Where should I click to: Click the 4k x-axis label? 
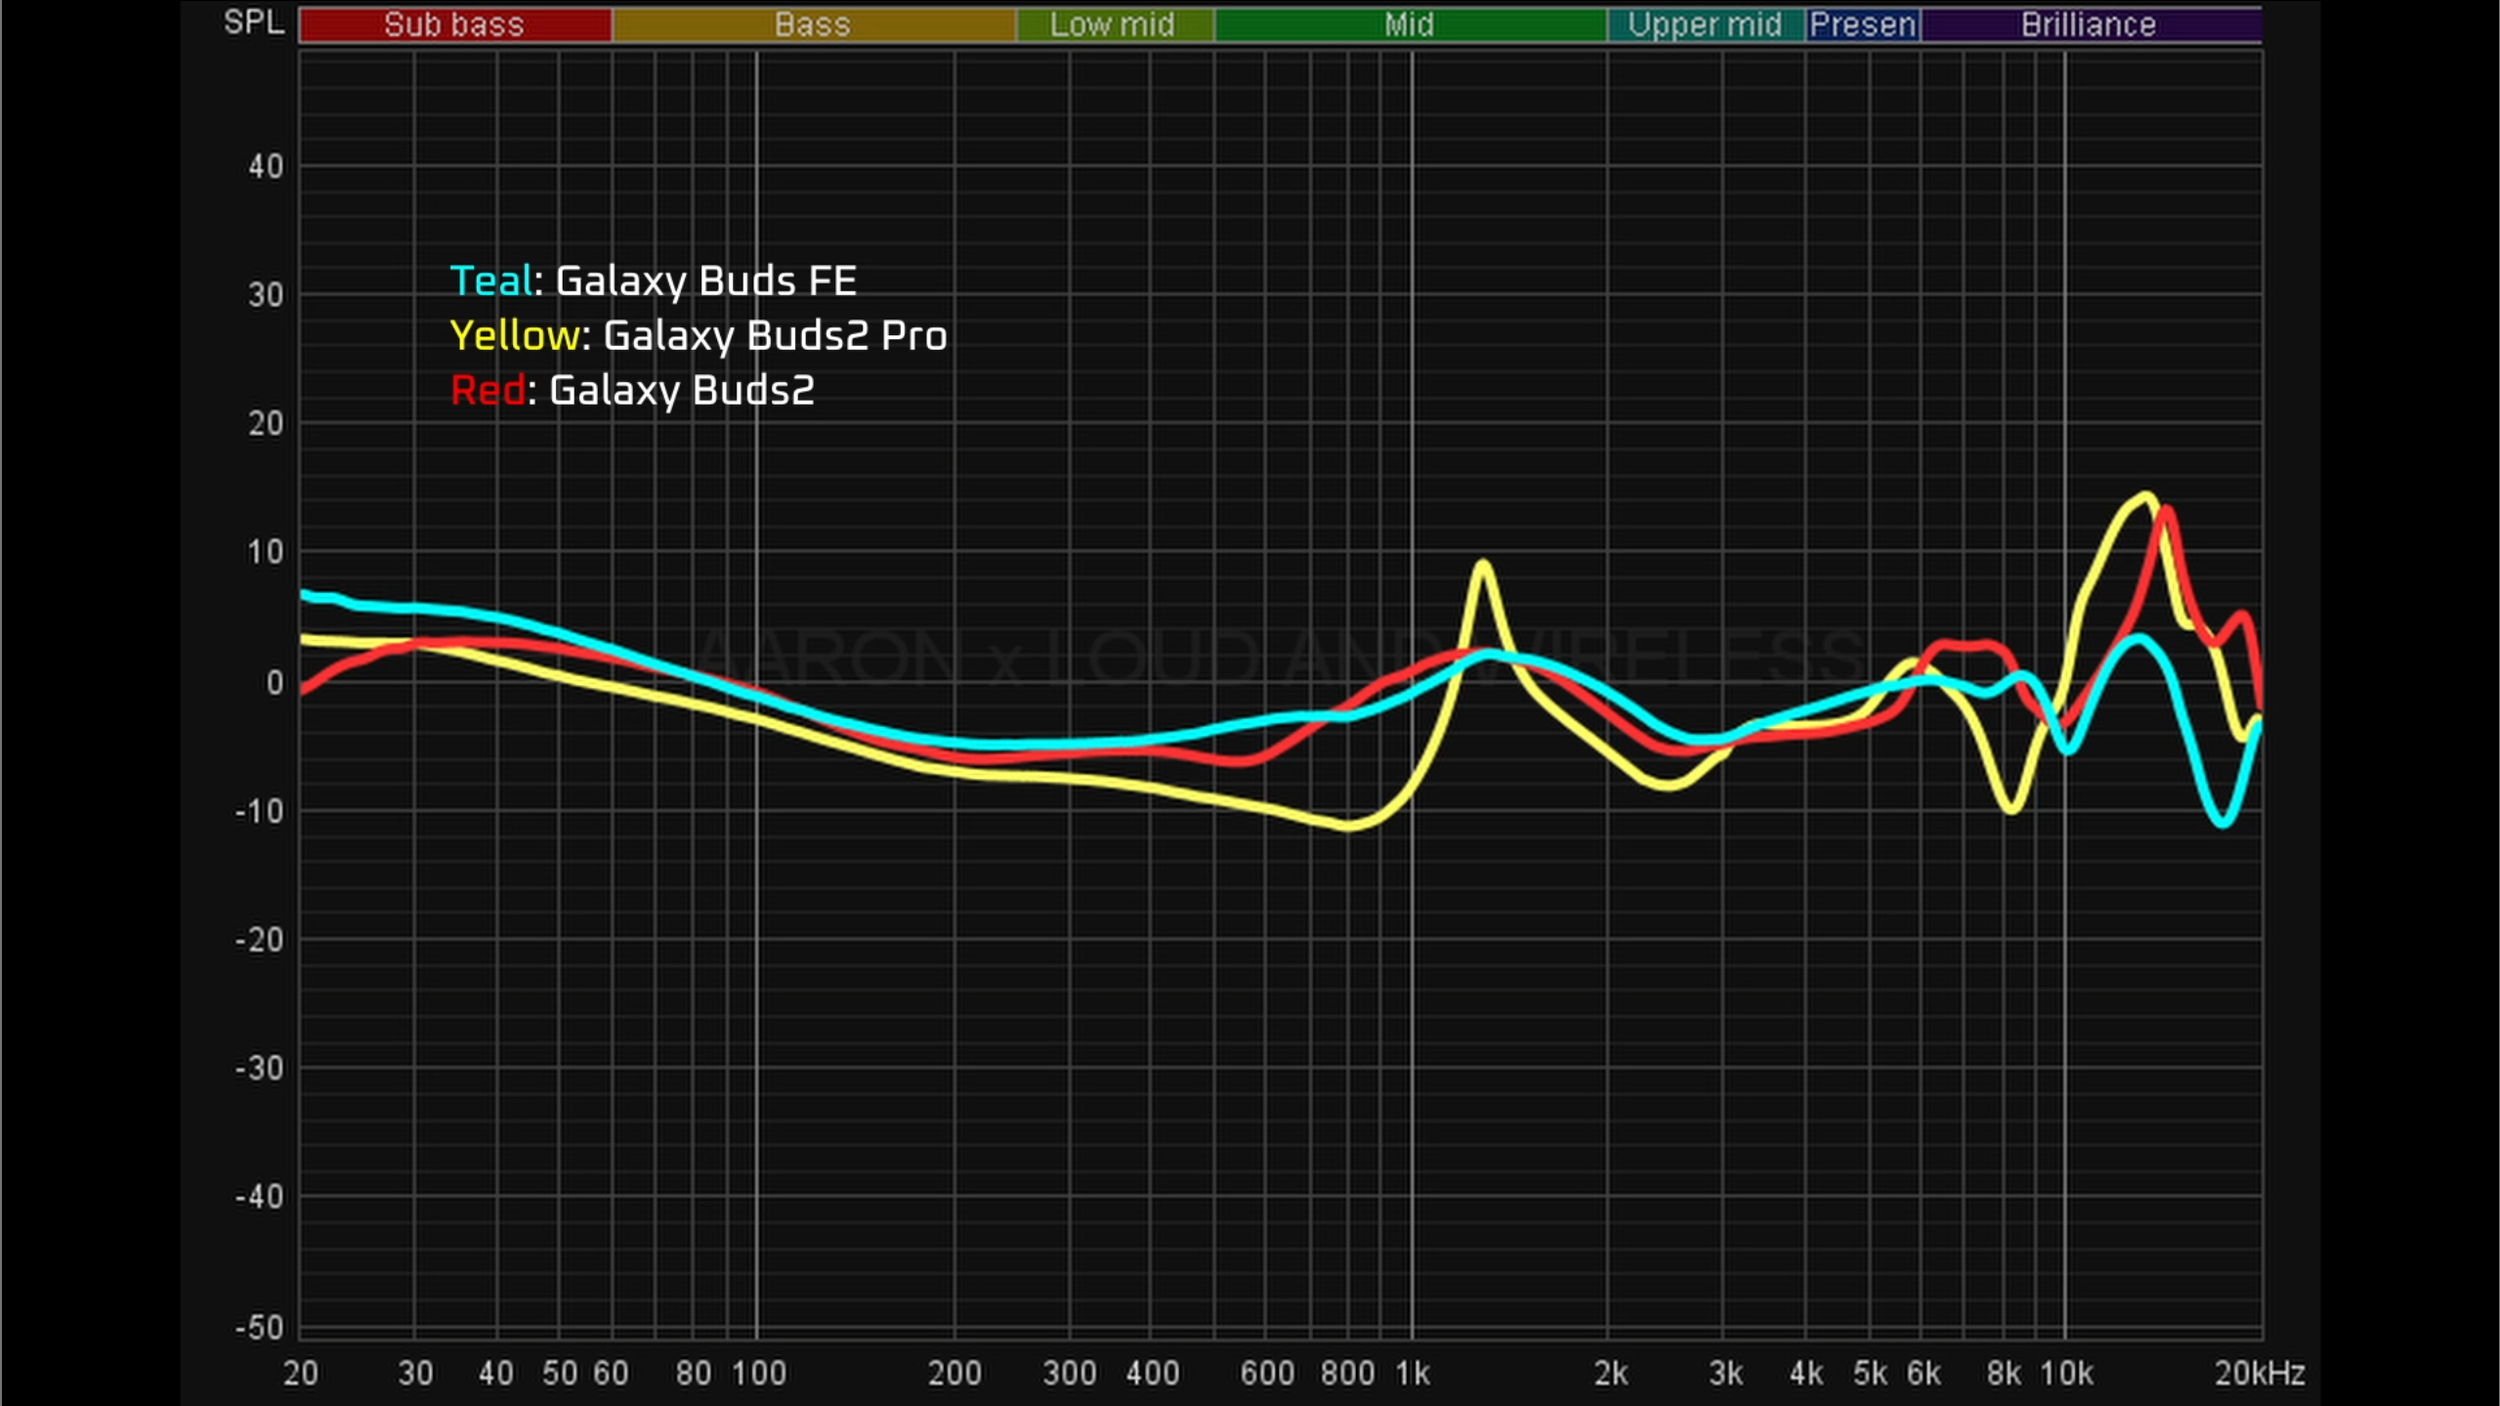[x=1806, y=1373]
